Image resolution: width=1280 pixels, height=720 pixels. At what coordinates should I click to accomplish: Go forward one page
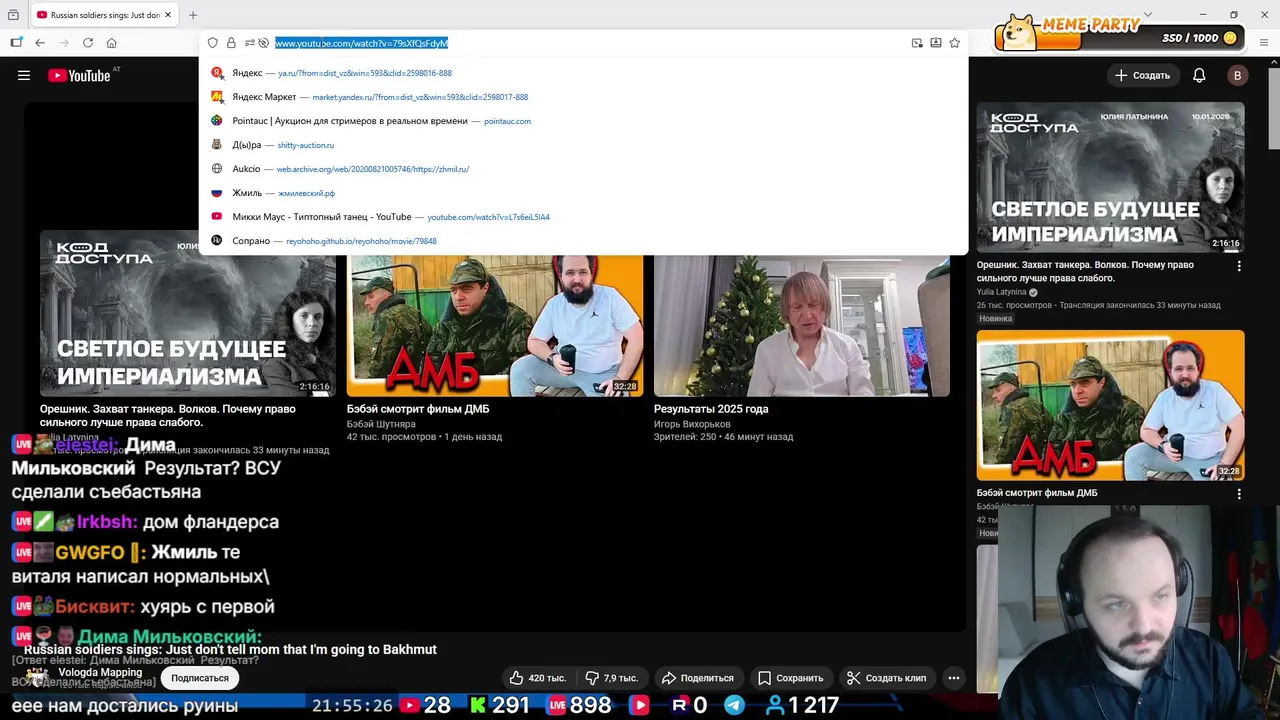(64, 43)
